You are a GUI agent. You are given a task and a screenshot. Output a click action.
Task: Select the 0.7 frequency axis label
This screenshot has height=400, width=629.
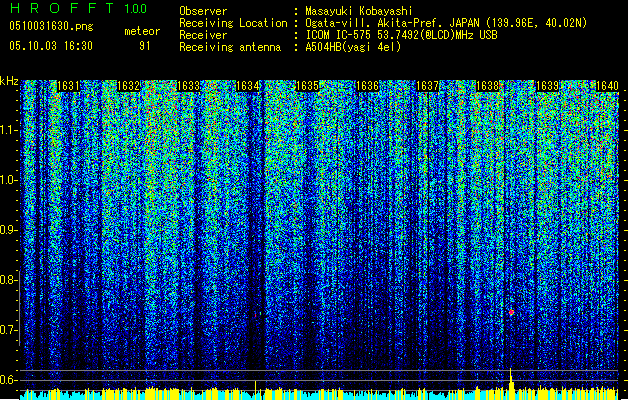tap(9, 330)
